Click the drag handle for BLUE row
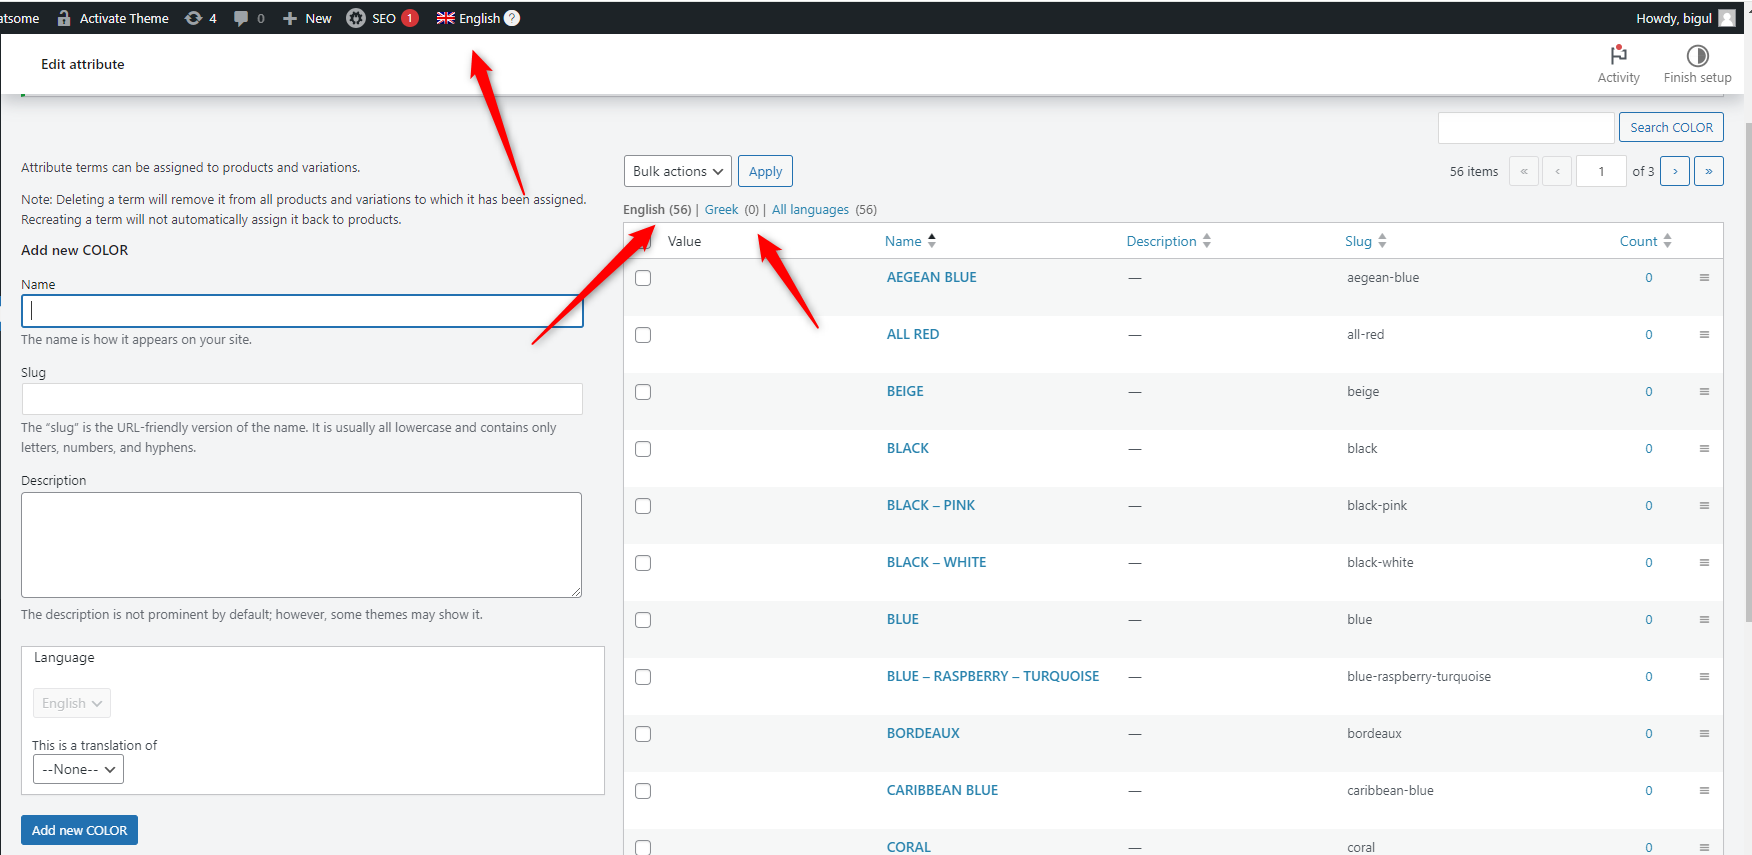 point(1704,620)
